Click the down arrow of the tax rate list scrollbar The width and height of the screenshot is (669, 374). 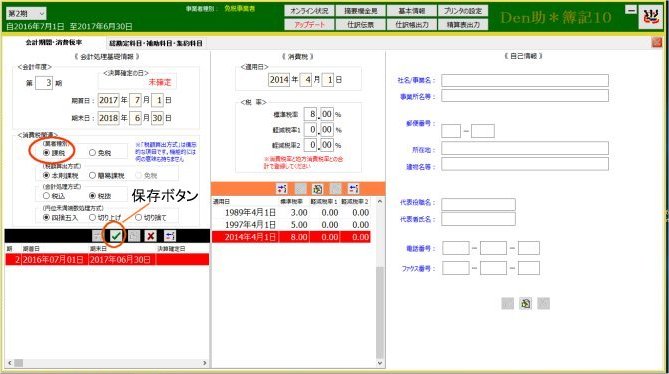pos(380,363)
